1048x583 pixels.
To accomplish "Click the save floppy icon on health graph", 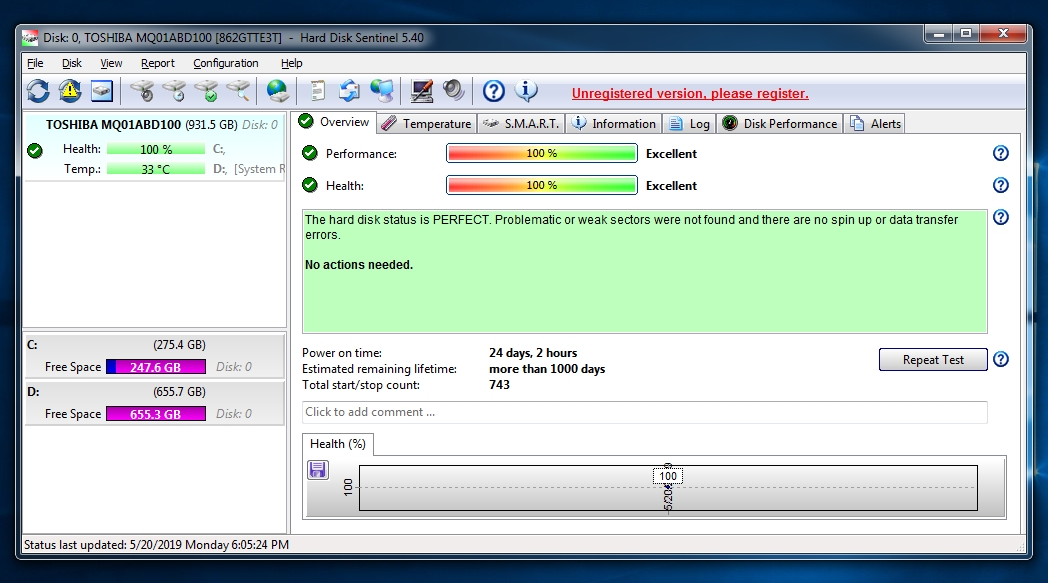I will click(317, 470).
